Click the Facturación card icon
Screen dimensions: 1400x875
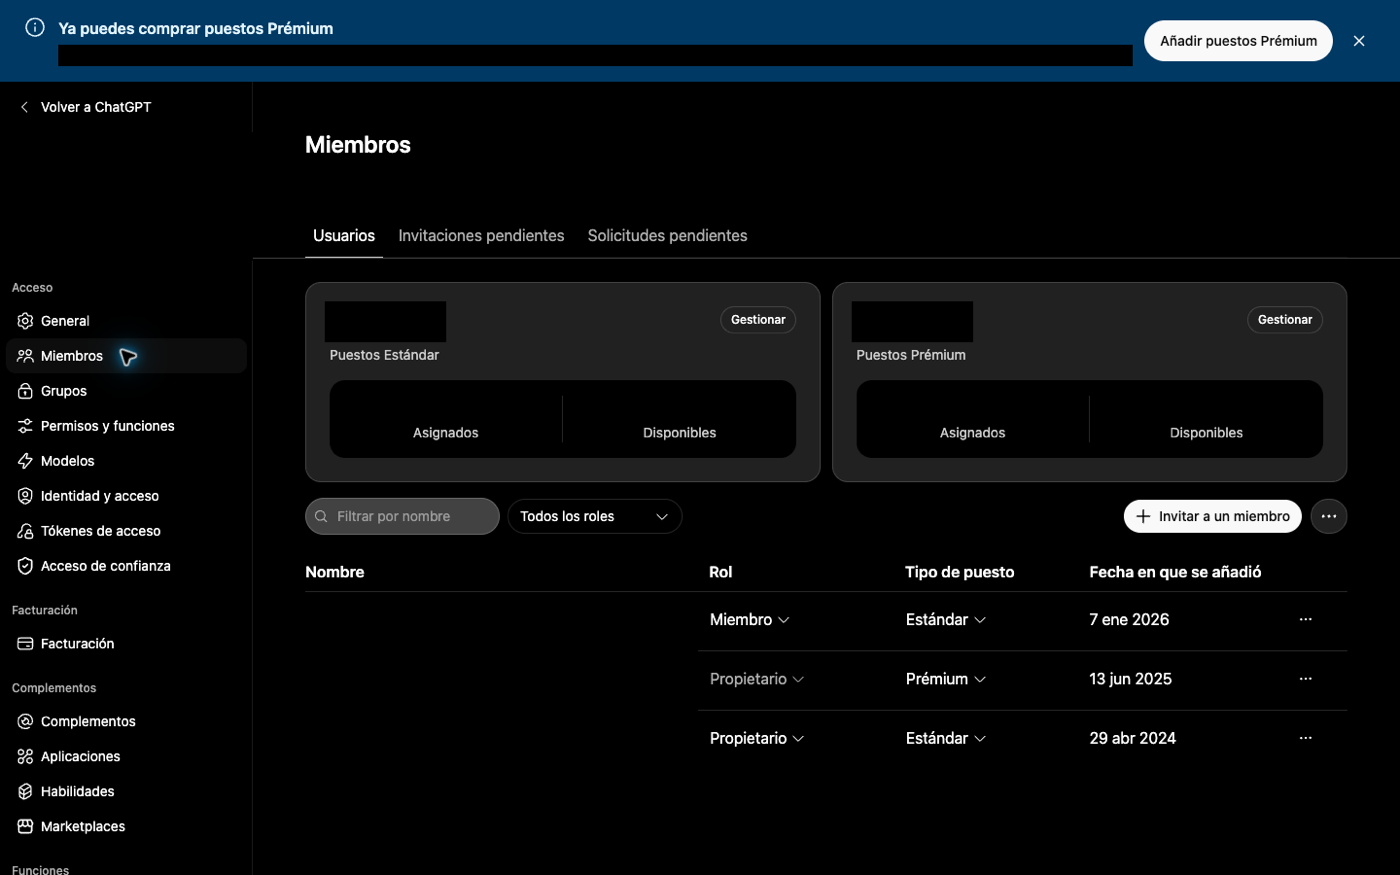[25, 644]
